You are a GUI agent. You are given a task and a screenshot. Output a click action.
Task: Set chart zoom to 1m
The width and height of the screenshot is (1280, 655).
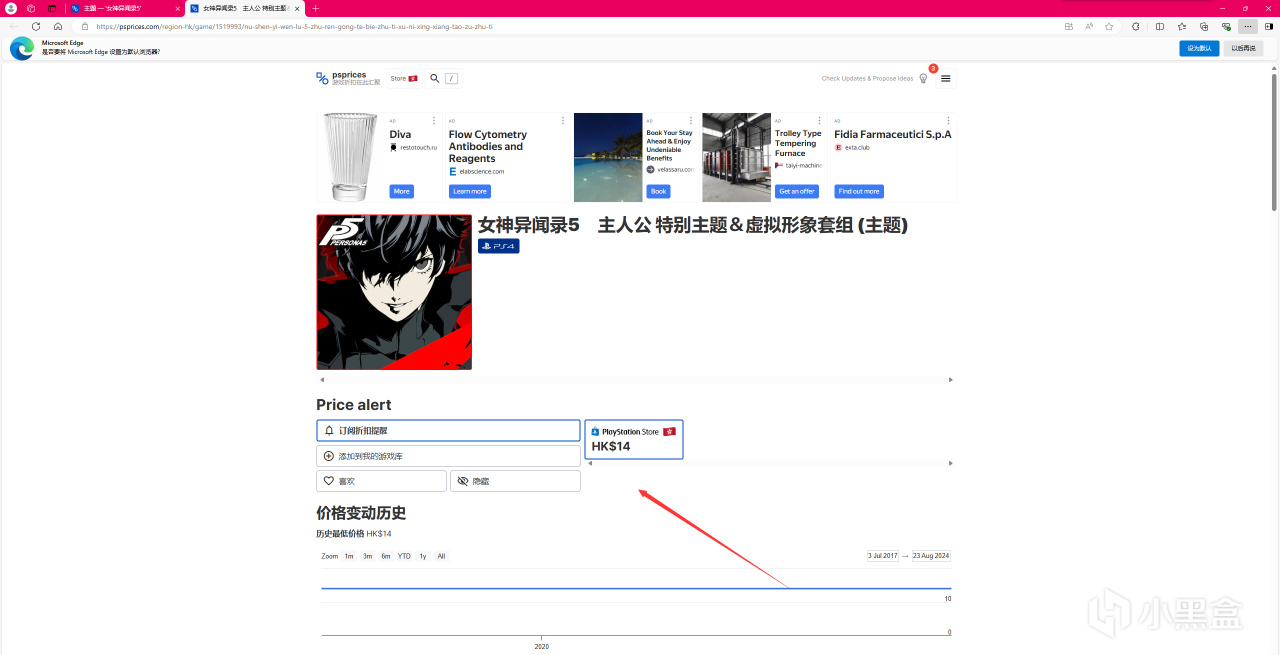pyautogui.click(x=349, y=556)
